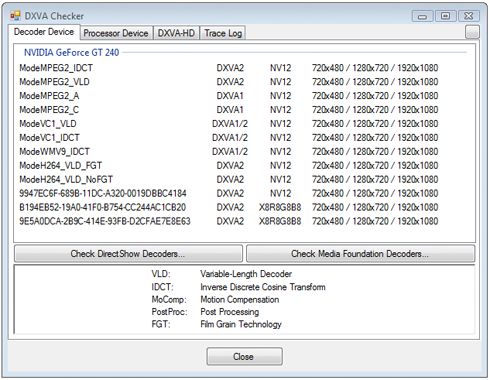490x380 pixels.
Task: Select the ModeMPEG2_C row
Action: pyautogui.click(x=229, y=110)
